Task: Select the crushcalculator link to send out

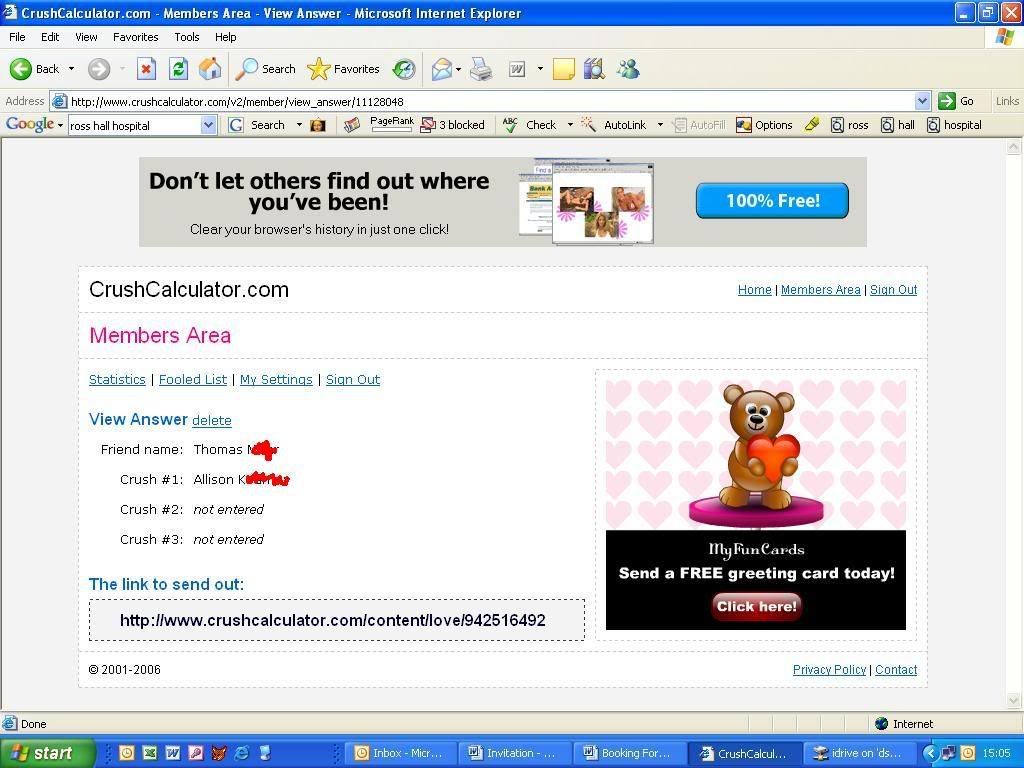Action: click(x=332, y=620)
